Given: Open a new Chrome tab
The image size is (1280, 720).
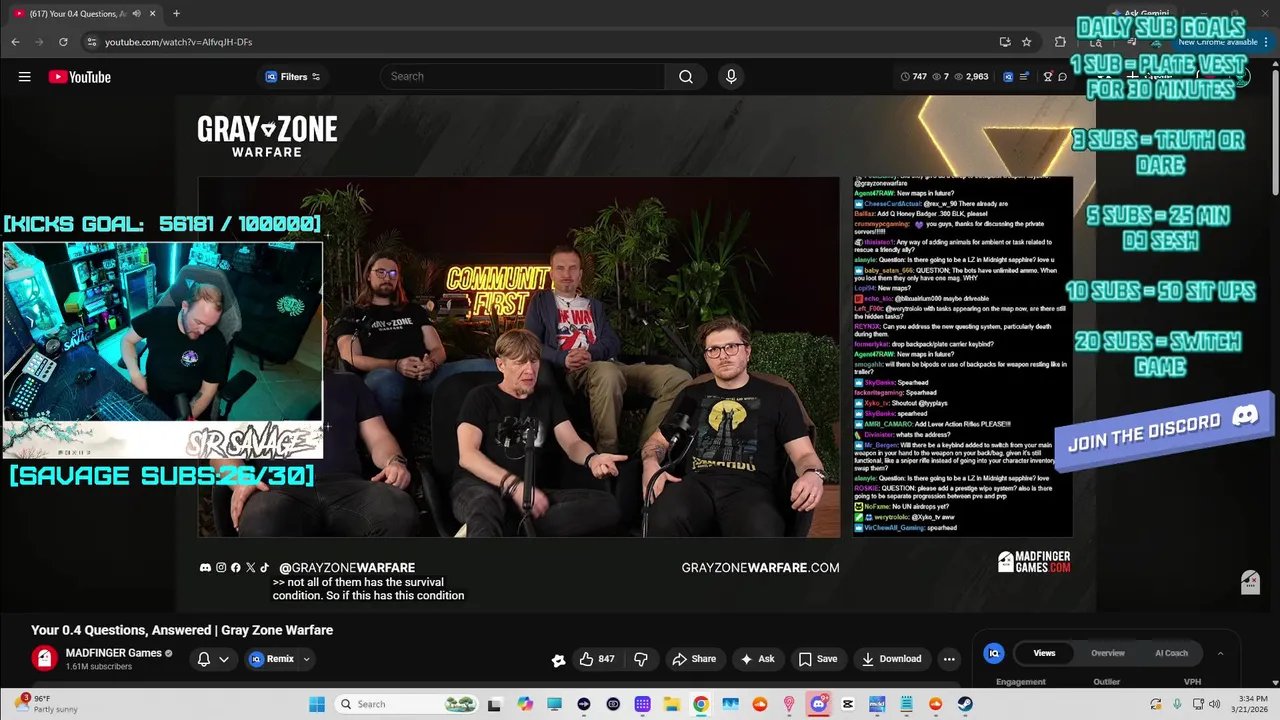Looking at the screenshot, I should pyautogui.click(x=176, y=13).
